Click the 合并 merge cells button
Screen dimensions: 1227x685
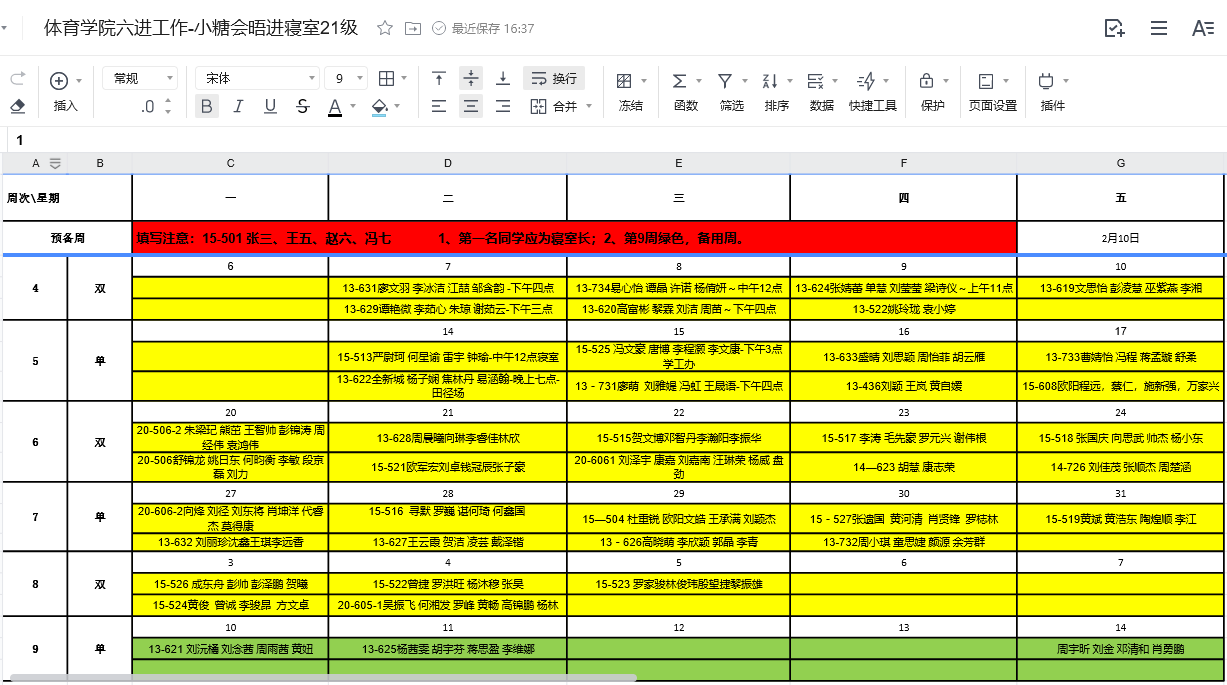560,106
